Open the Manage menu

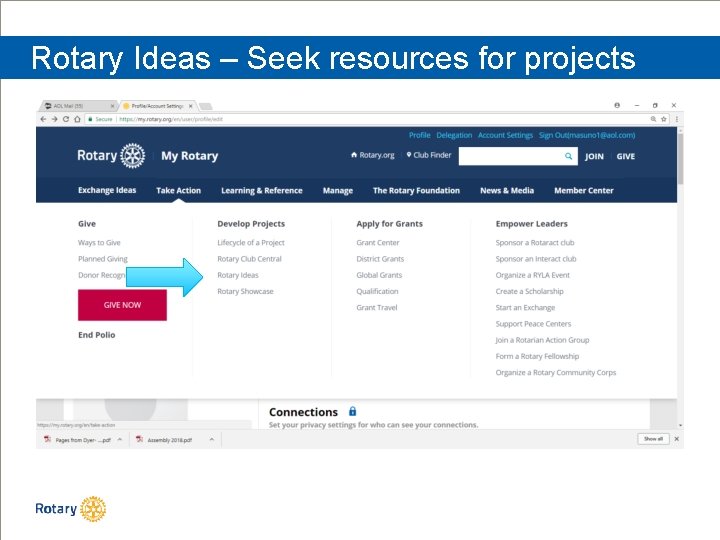(x=338, y=191)
